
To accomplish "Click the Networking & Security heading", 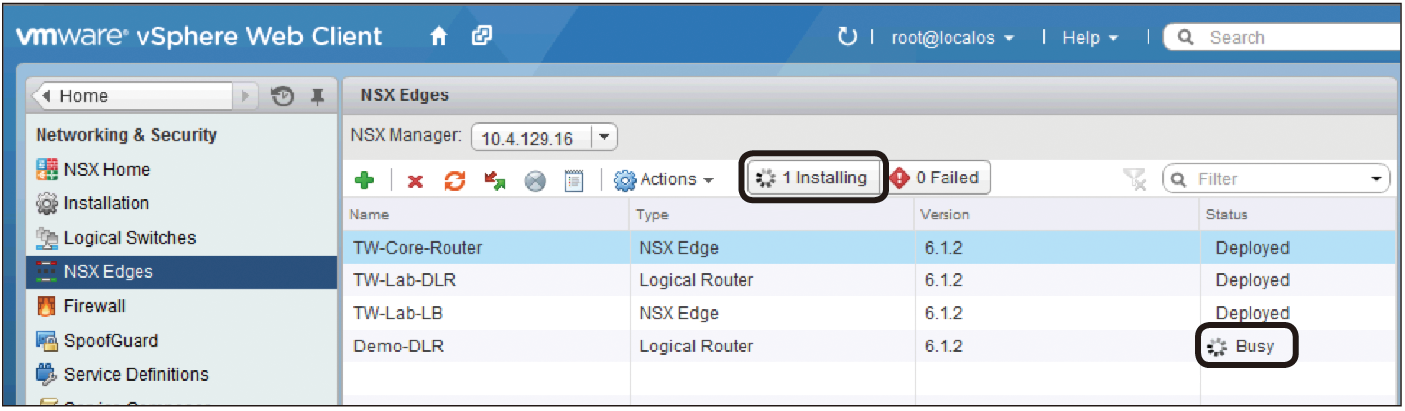I will pos(126,135).
